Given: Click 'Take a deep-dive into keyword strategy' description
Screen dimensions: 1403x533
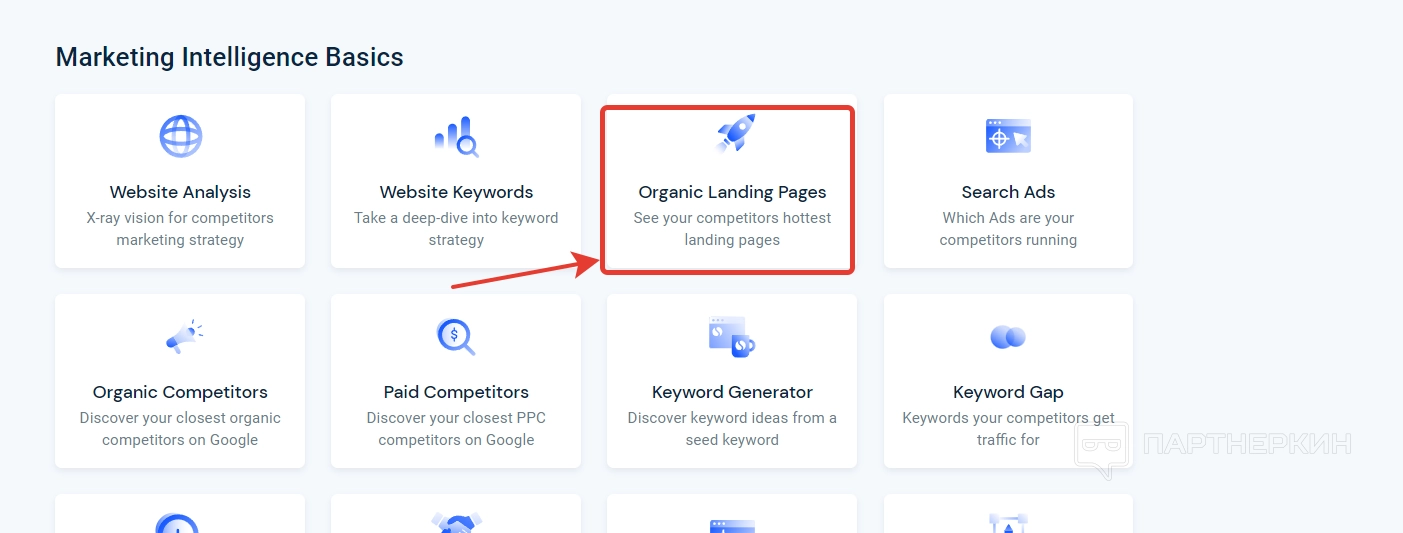Looking at the screenshot, I should tap(456, 229).
